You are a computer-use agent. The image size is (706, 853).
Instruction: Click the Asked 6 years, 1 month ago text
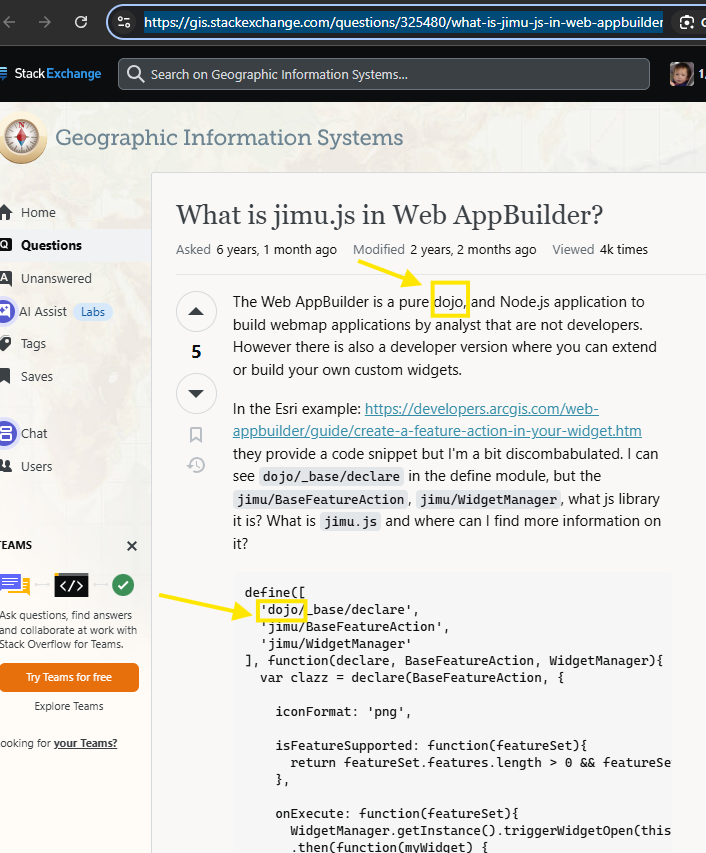[256, 250]
